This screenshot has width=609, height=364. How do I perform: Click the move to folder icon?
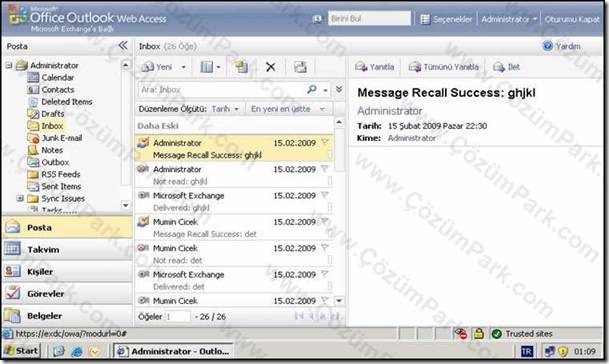[x=241, y=67]
